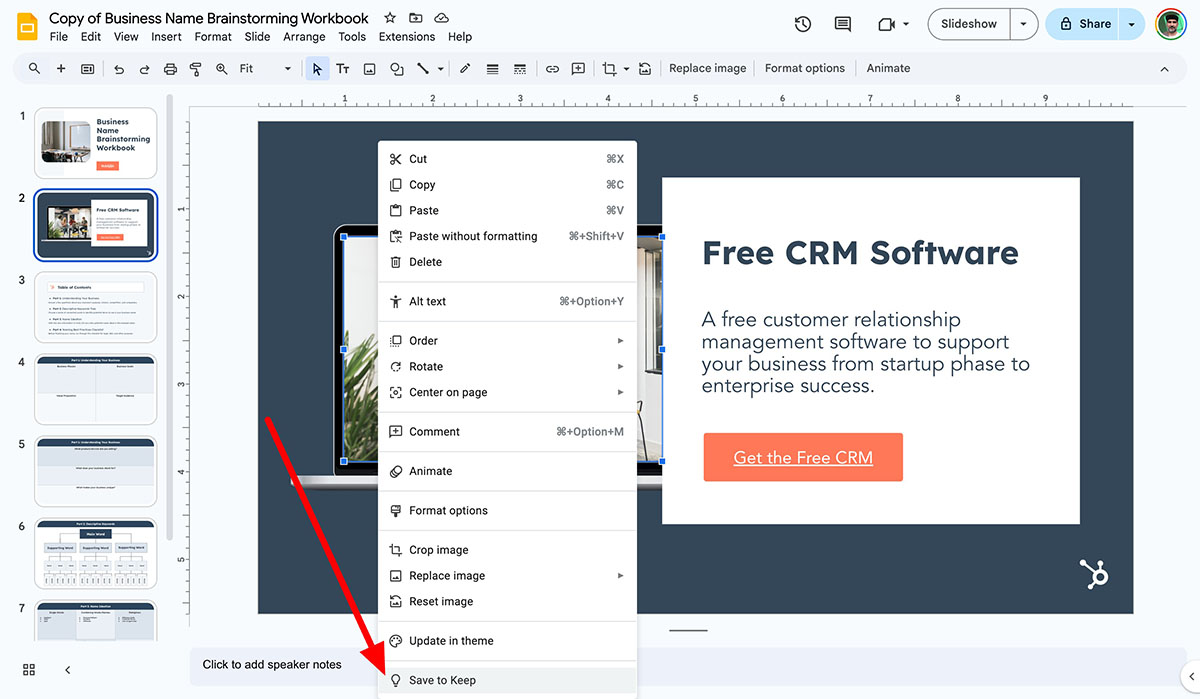The image size is (1200, 699).
Task: Select the line drawing tool
Action: (x=420, y=68)
